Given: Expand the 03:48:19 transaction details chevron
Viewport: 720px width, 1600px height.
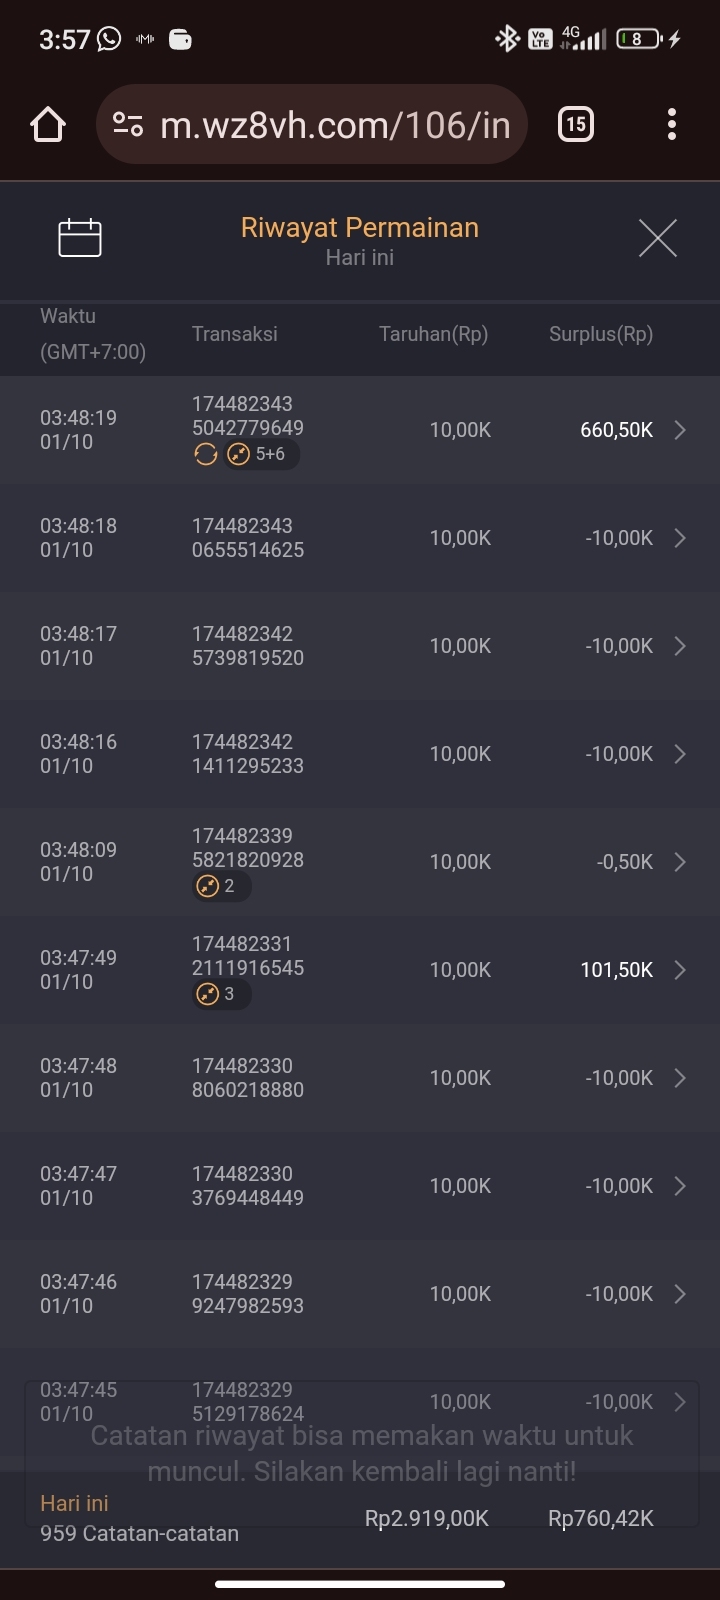Looking at the screenshot, I should click(x=680, y=430).
